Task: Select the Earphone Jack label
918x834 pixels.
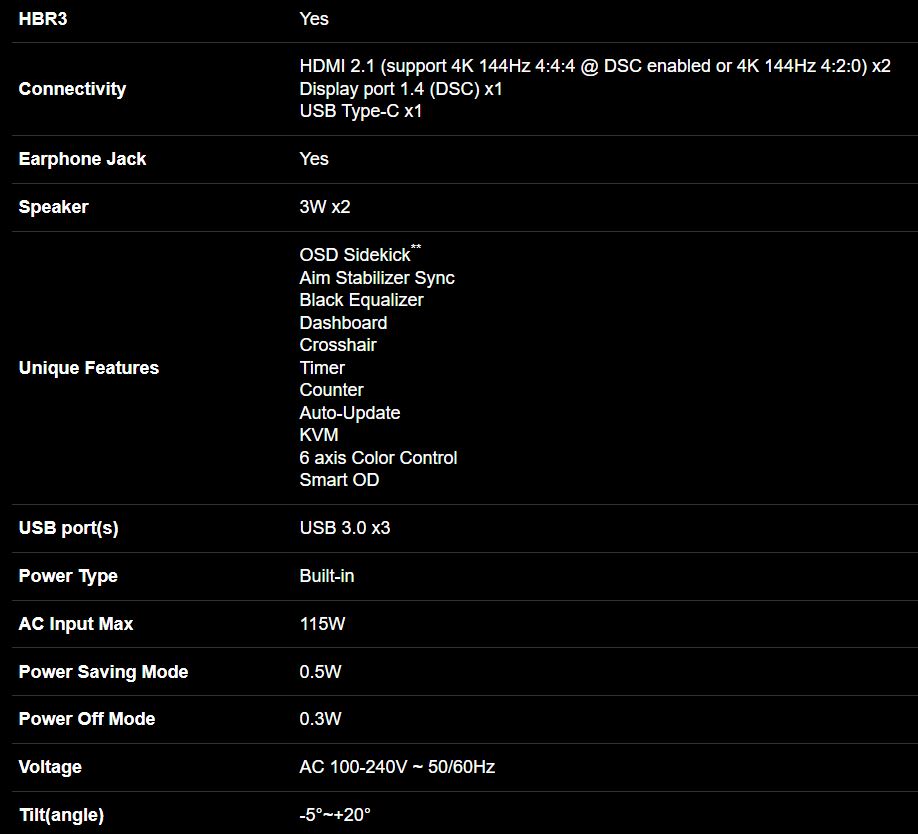Action: point(82,159)
